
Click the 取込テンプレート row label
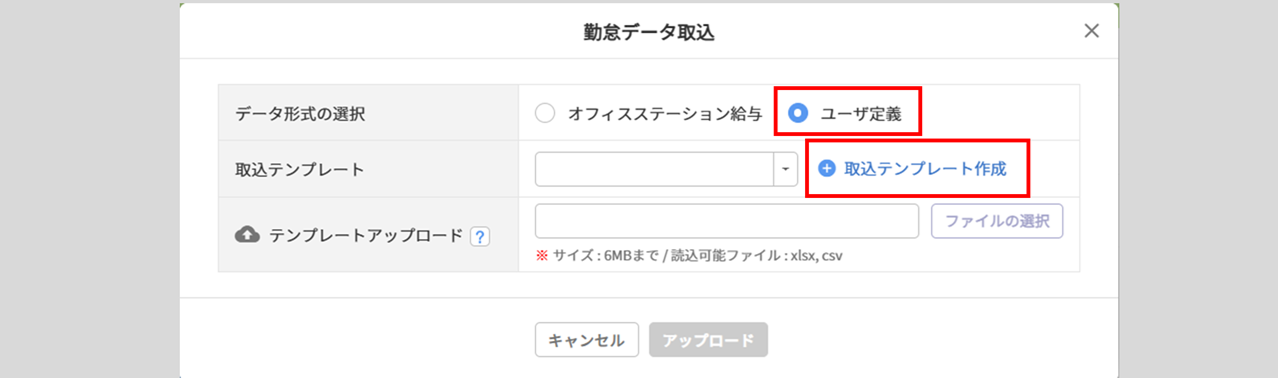click(300, 169)
